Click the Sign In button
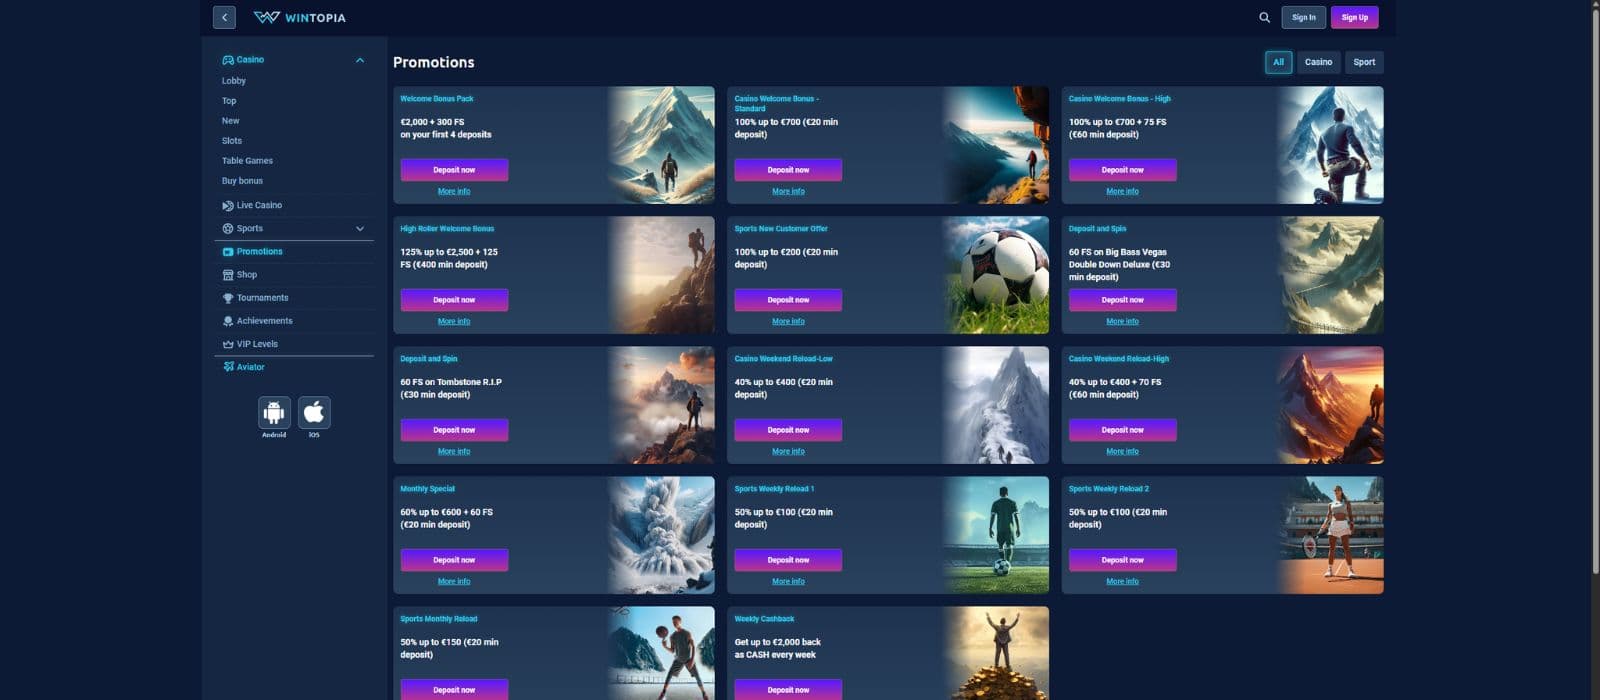Image resolution: width=1600 pixels, height=700 pixels. (x=1303, y=17)
